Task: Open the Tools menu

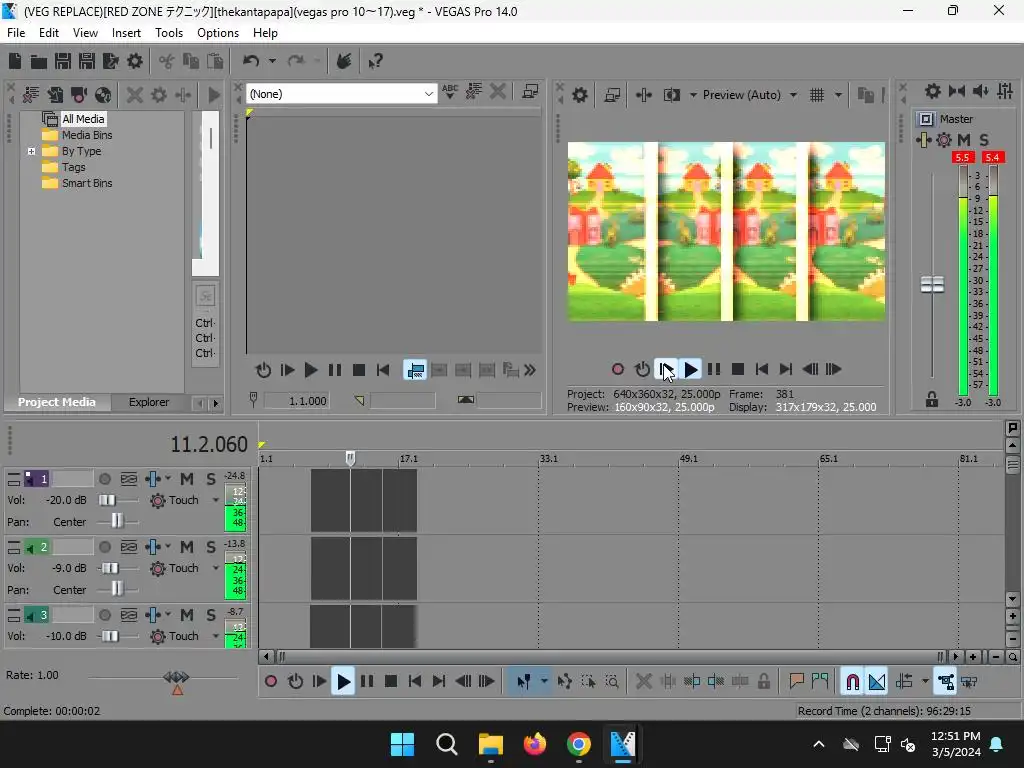Action: 168,33
